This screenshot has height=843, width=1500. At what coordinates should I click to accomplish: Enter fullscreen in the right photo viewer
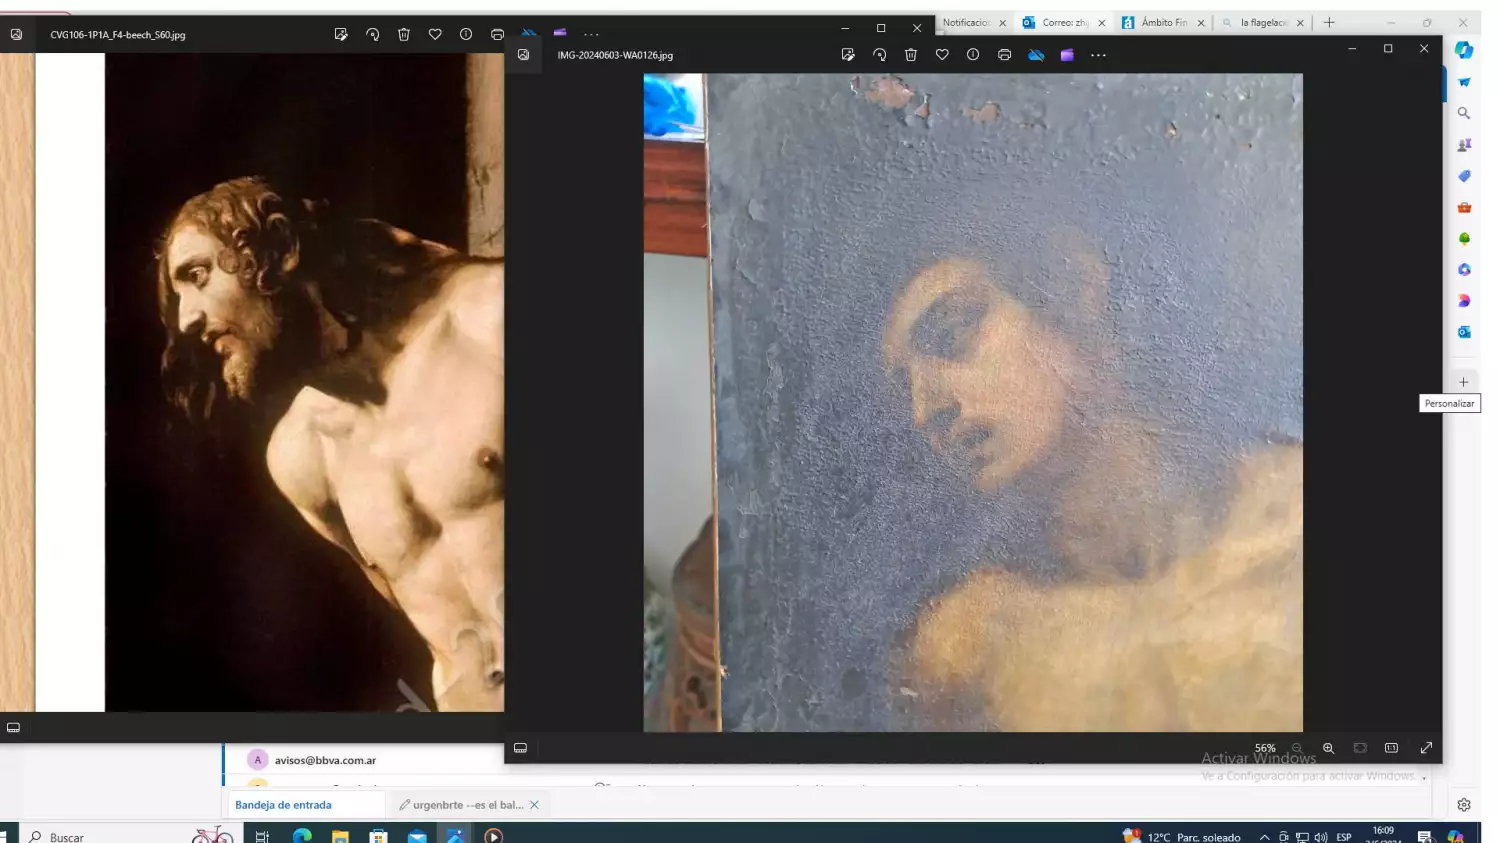(1426, 748)
